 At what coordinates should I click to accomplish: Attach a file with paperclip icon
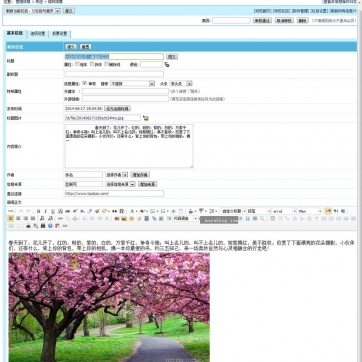pos(154,218)
